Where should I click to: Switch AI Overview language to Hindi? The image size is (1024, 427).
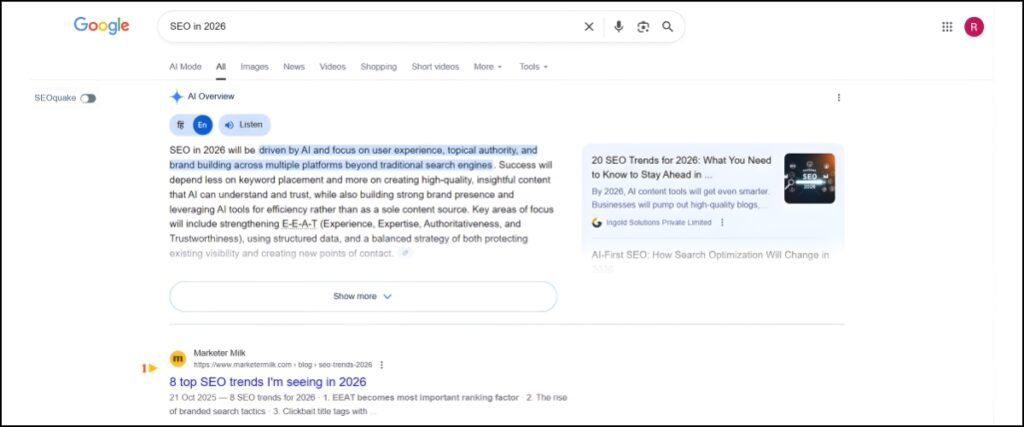pos(181,125)
